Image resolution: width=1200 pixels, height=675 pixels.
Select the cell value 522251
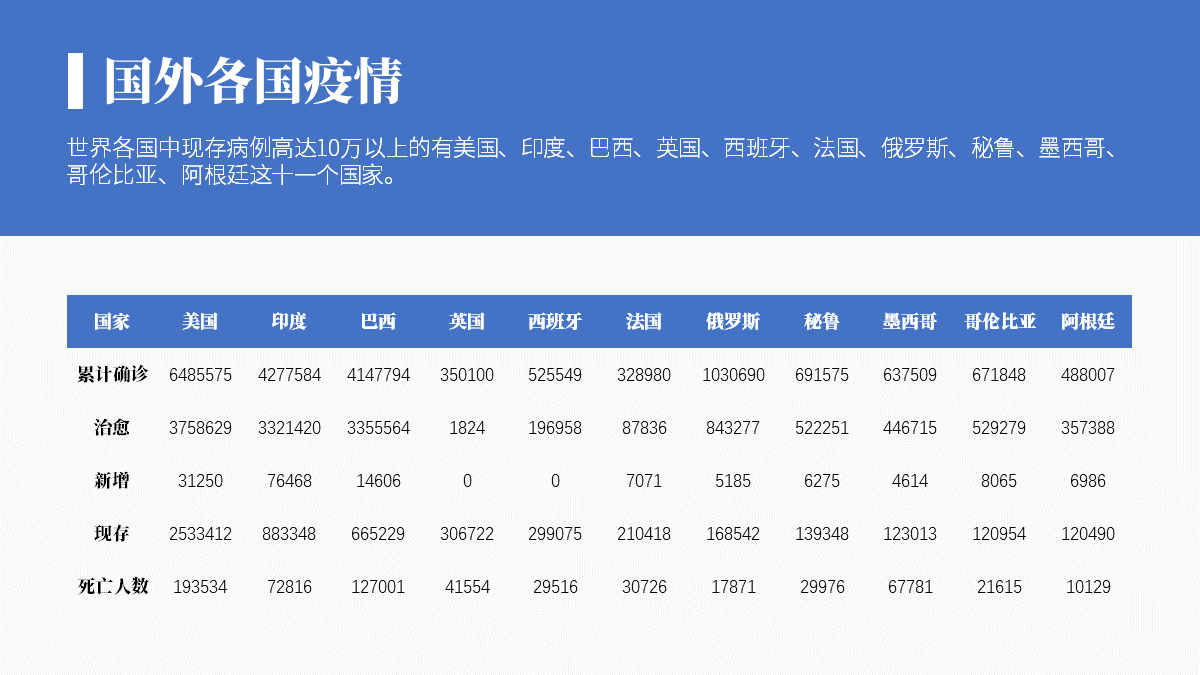[822, 428]
